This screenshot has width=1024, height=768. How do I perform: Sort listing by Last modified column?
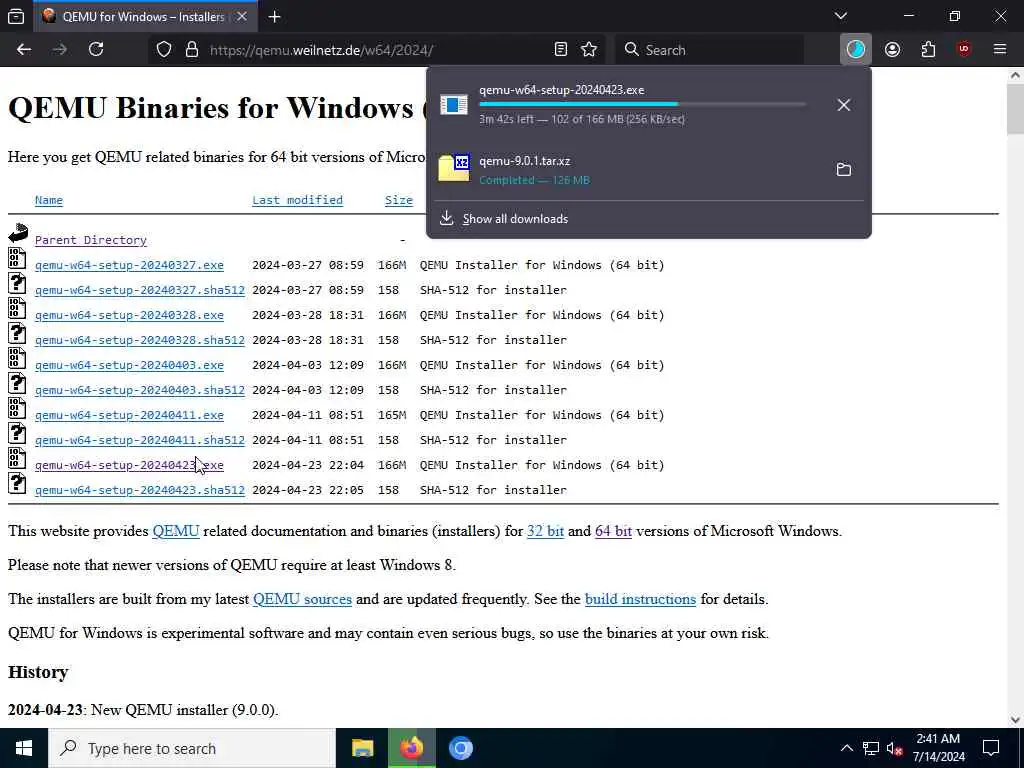coord(297,200)
